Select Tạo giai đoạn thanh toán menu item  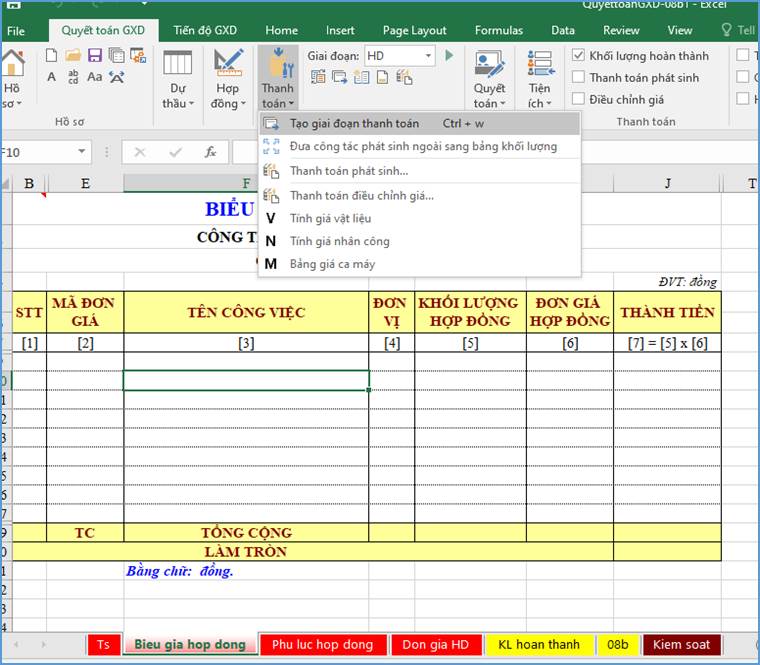pos(354,123)
